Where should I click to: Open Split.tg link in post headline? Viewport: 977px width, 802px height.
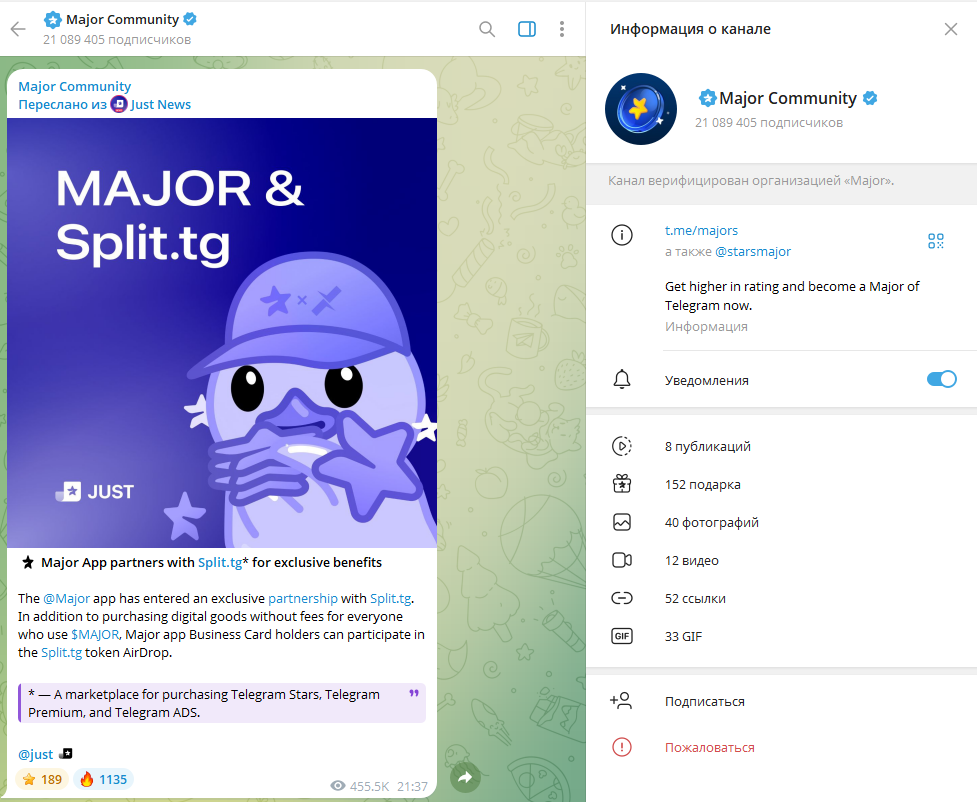(220, 562)
